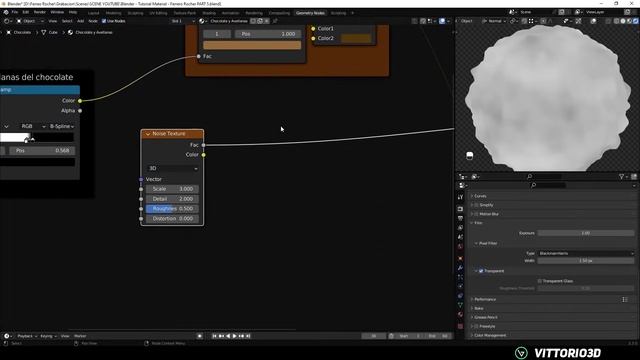
Task: Toggle the Transparent film checkbox
Action: point(481,271)
